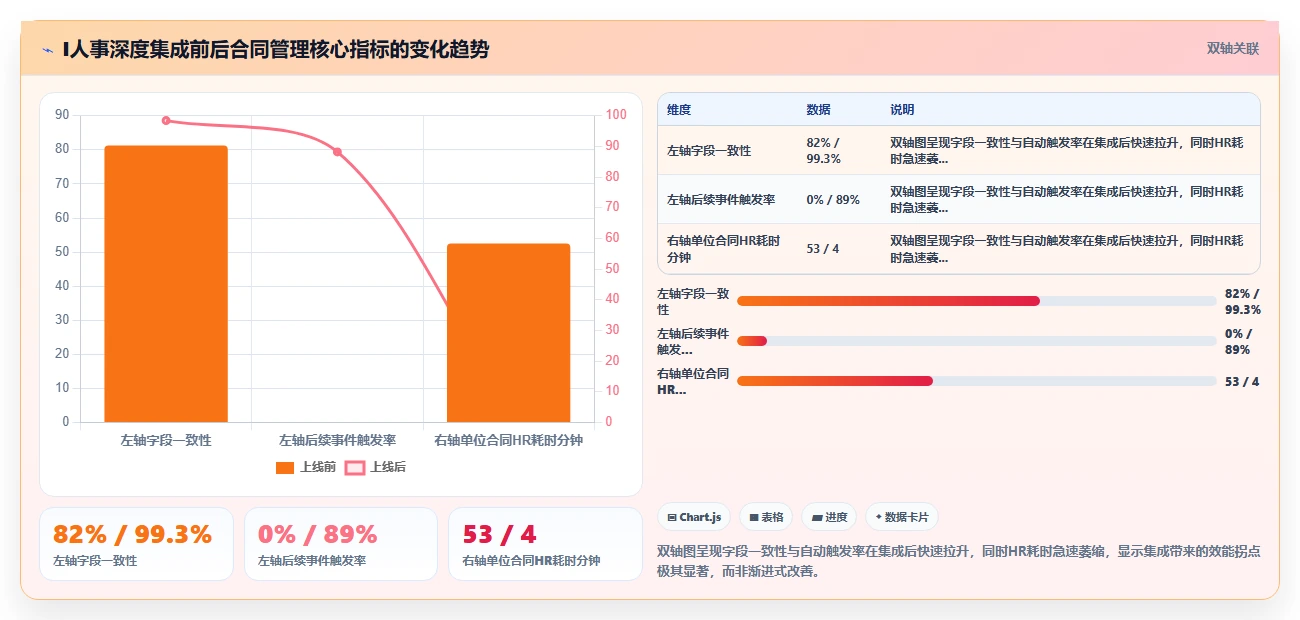This screenshot has width=1300, height=620.
Task: Click the x-axis label 右轴单位合同HR耗时分钟
Action: coord(508,440)
